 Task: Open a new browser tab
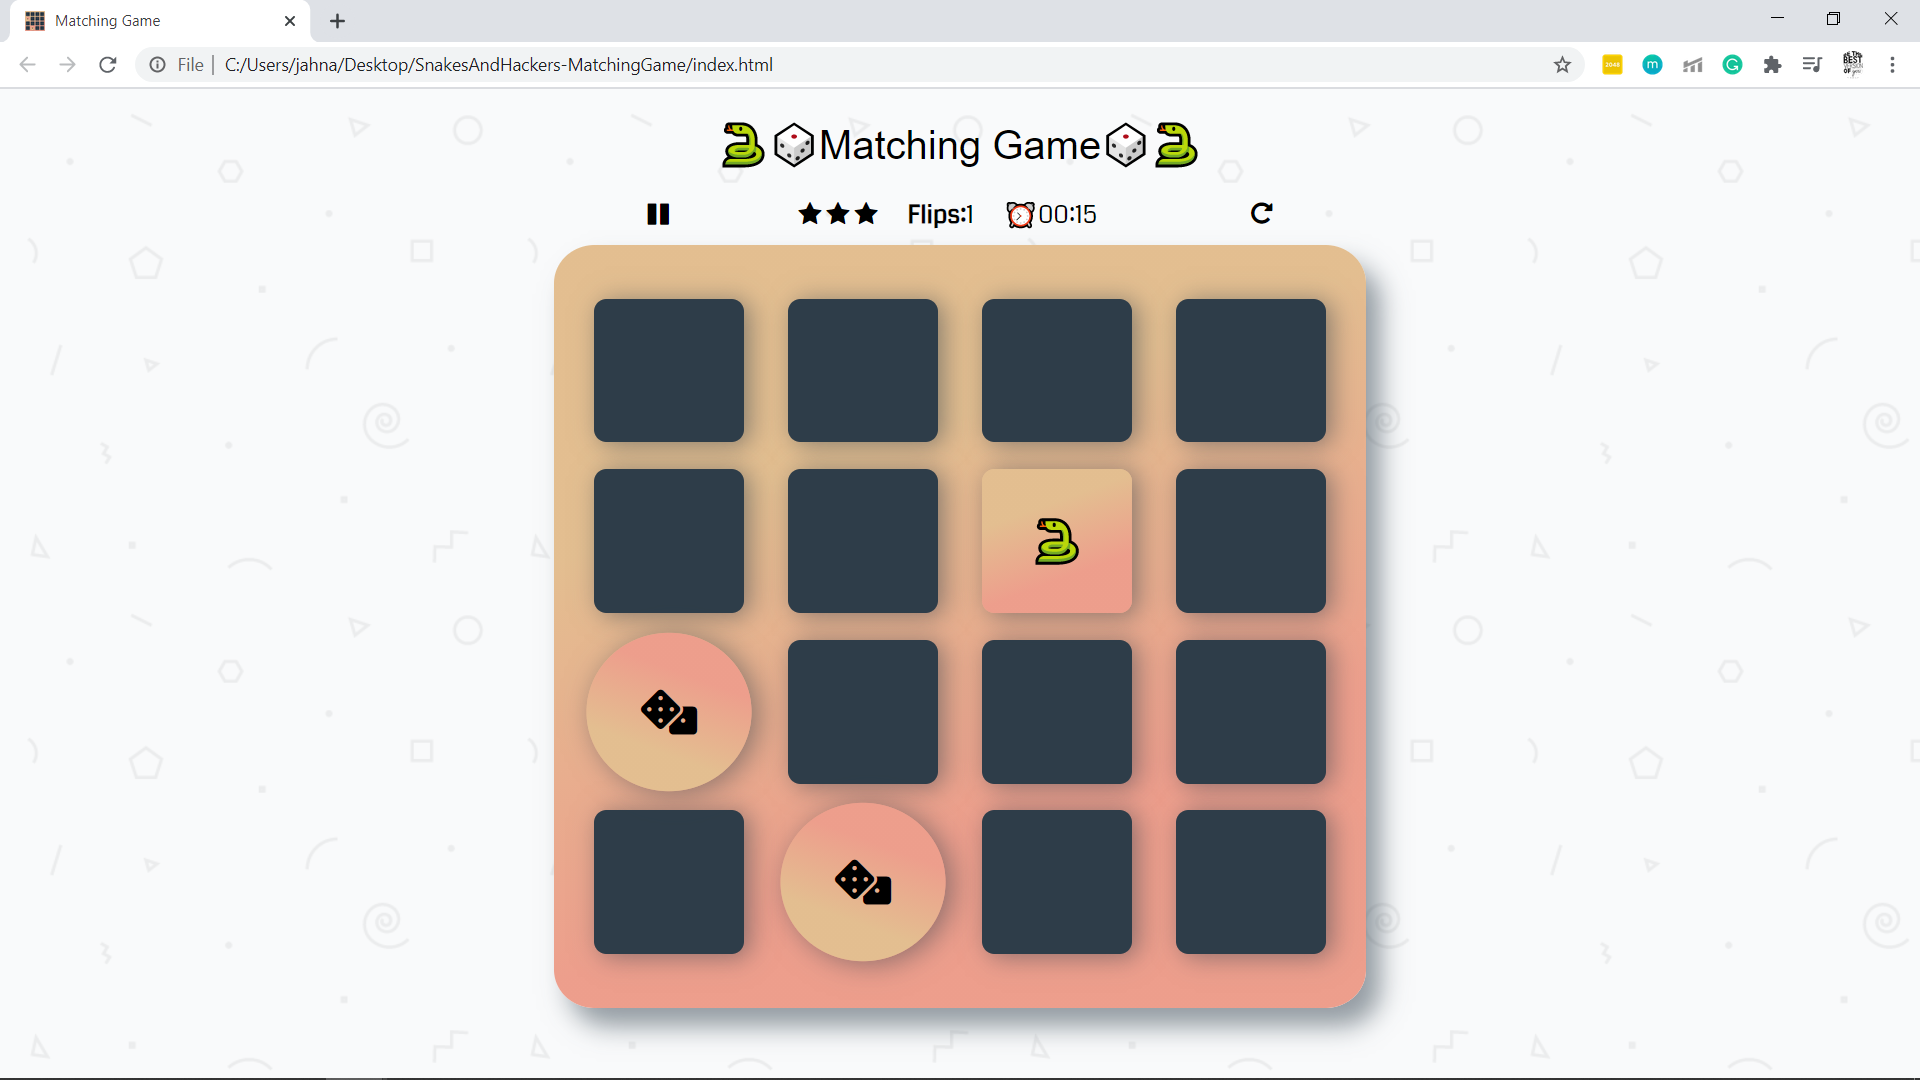coord(338,21)
